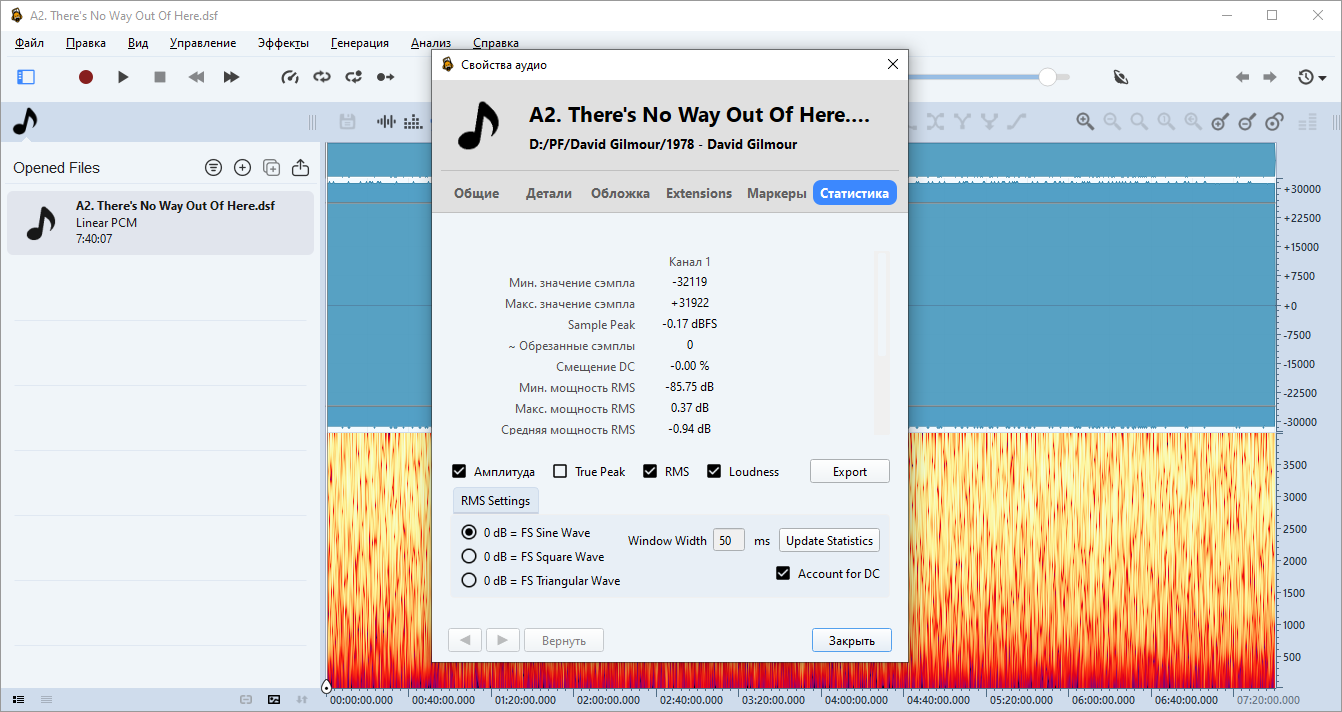Click the Закрыть button
Image resolution: width=1342 pixels, height=712 pixels.
851,640
